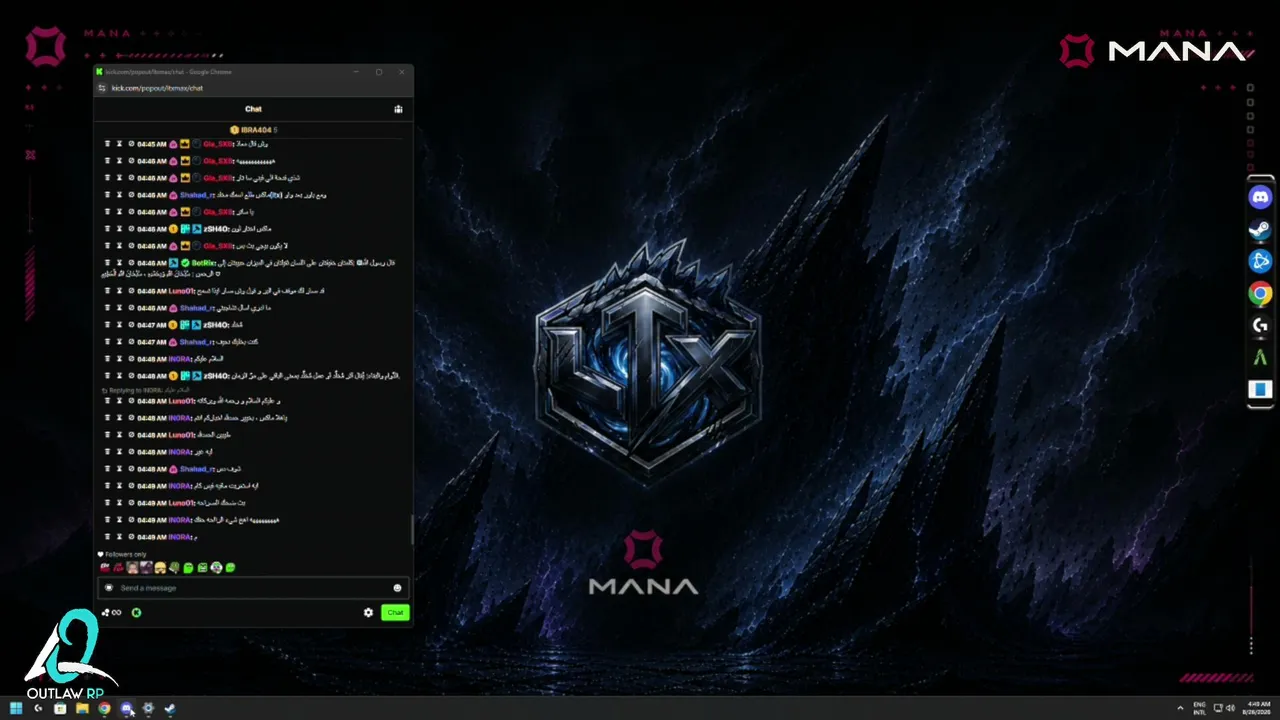Click the green Kick logo icon below the message box
1280x720 pixels.
point(137,613)
